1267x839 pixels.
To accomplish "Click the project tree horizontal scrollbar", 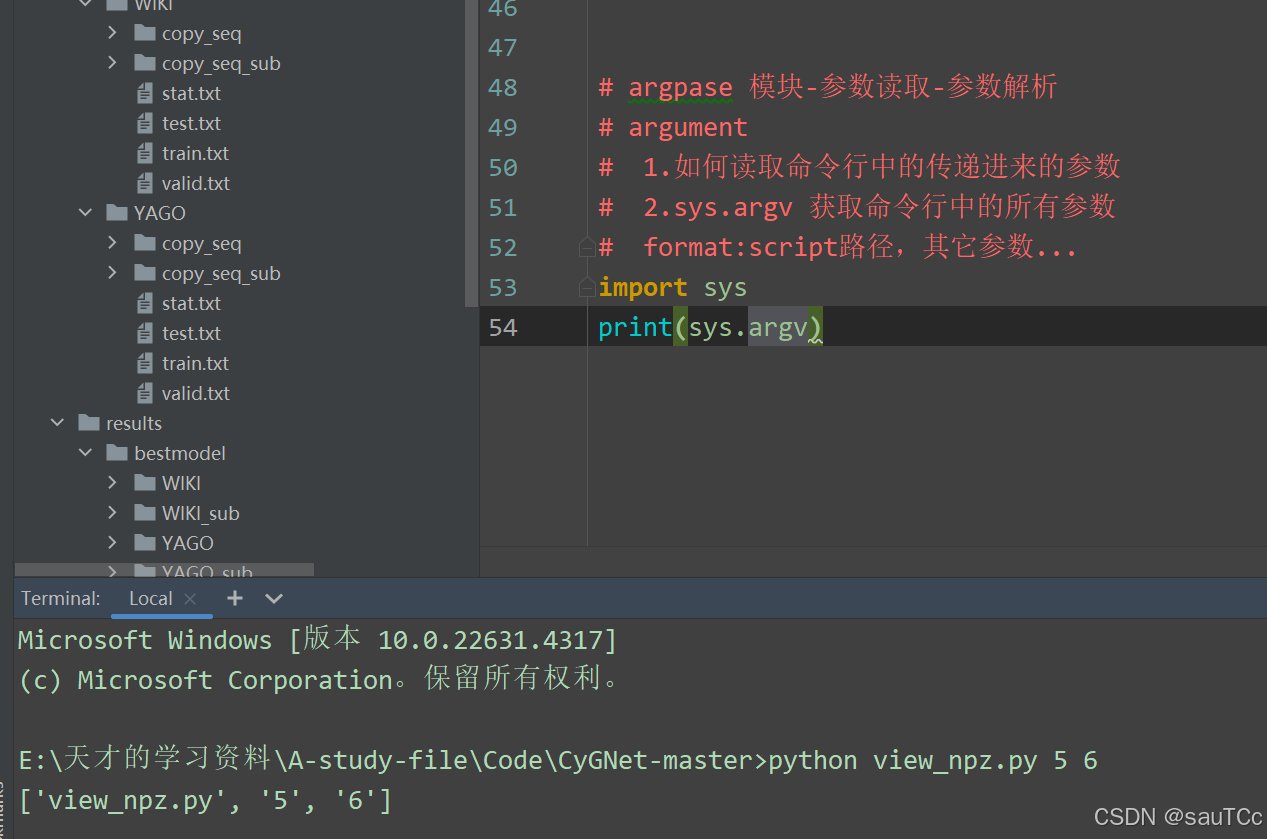I will click(165, 570).
